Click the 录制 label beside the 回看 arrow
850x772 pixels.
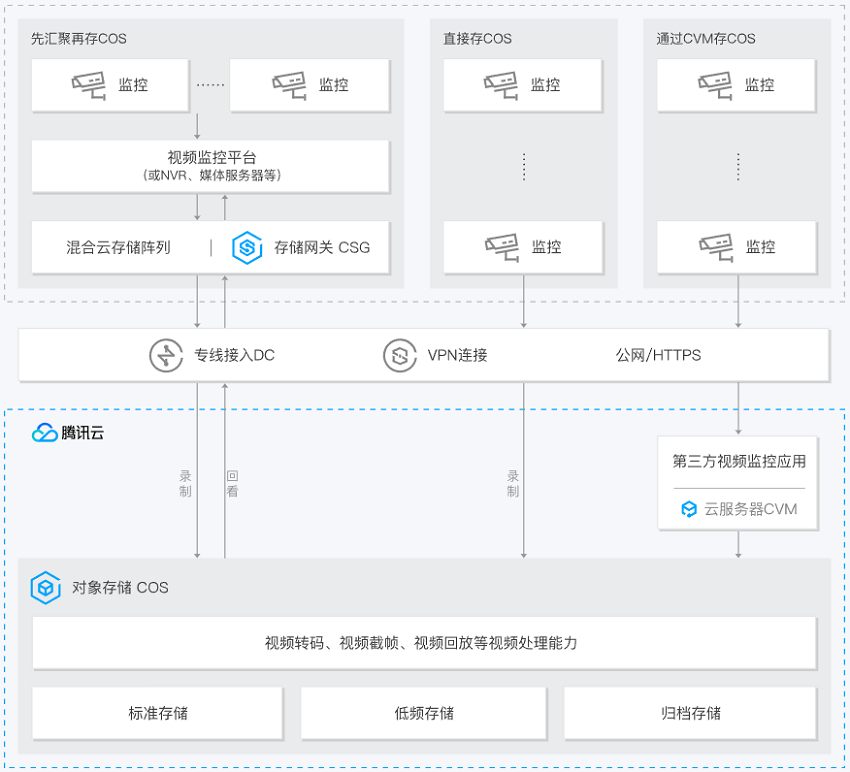click(x=185, y=484)
